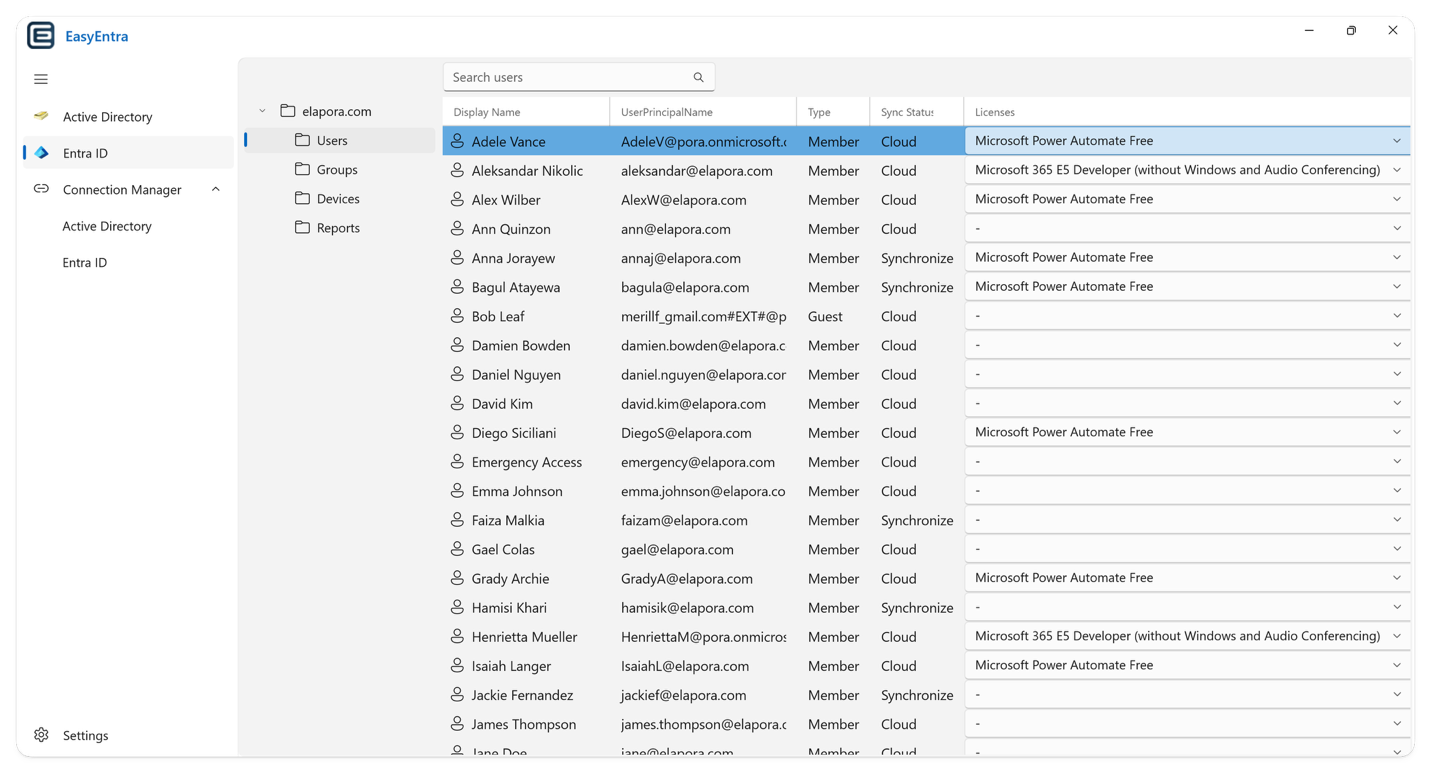The height and width of the screenshot is (773, 1431).
Task: Select the Gael Colas row
Action: pos(927,549)
